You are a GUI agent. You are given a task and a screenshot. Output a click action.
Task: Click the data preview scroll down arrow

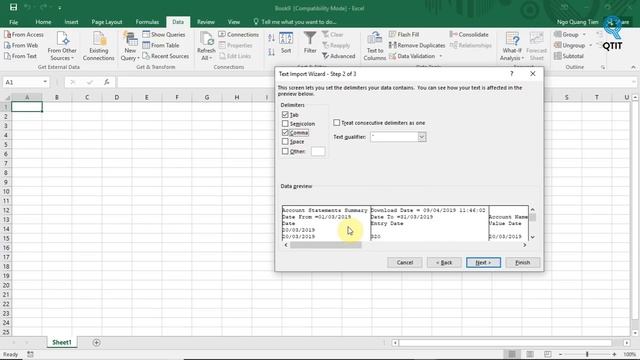coord(532,237)
